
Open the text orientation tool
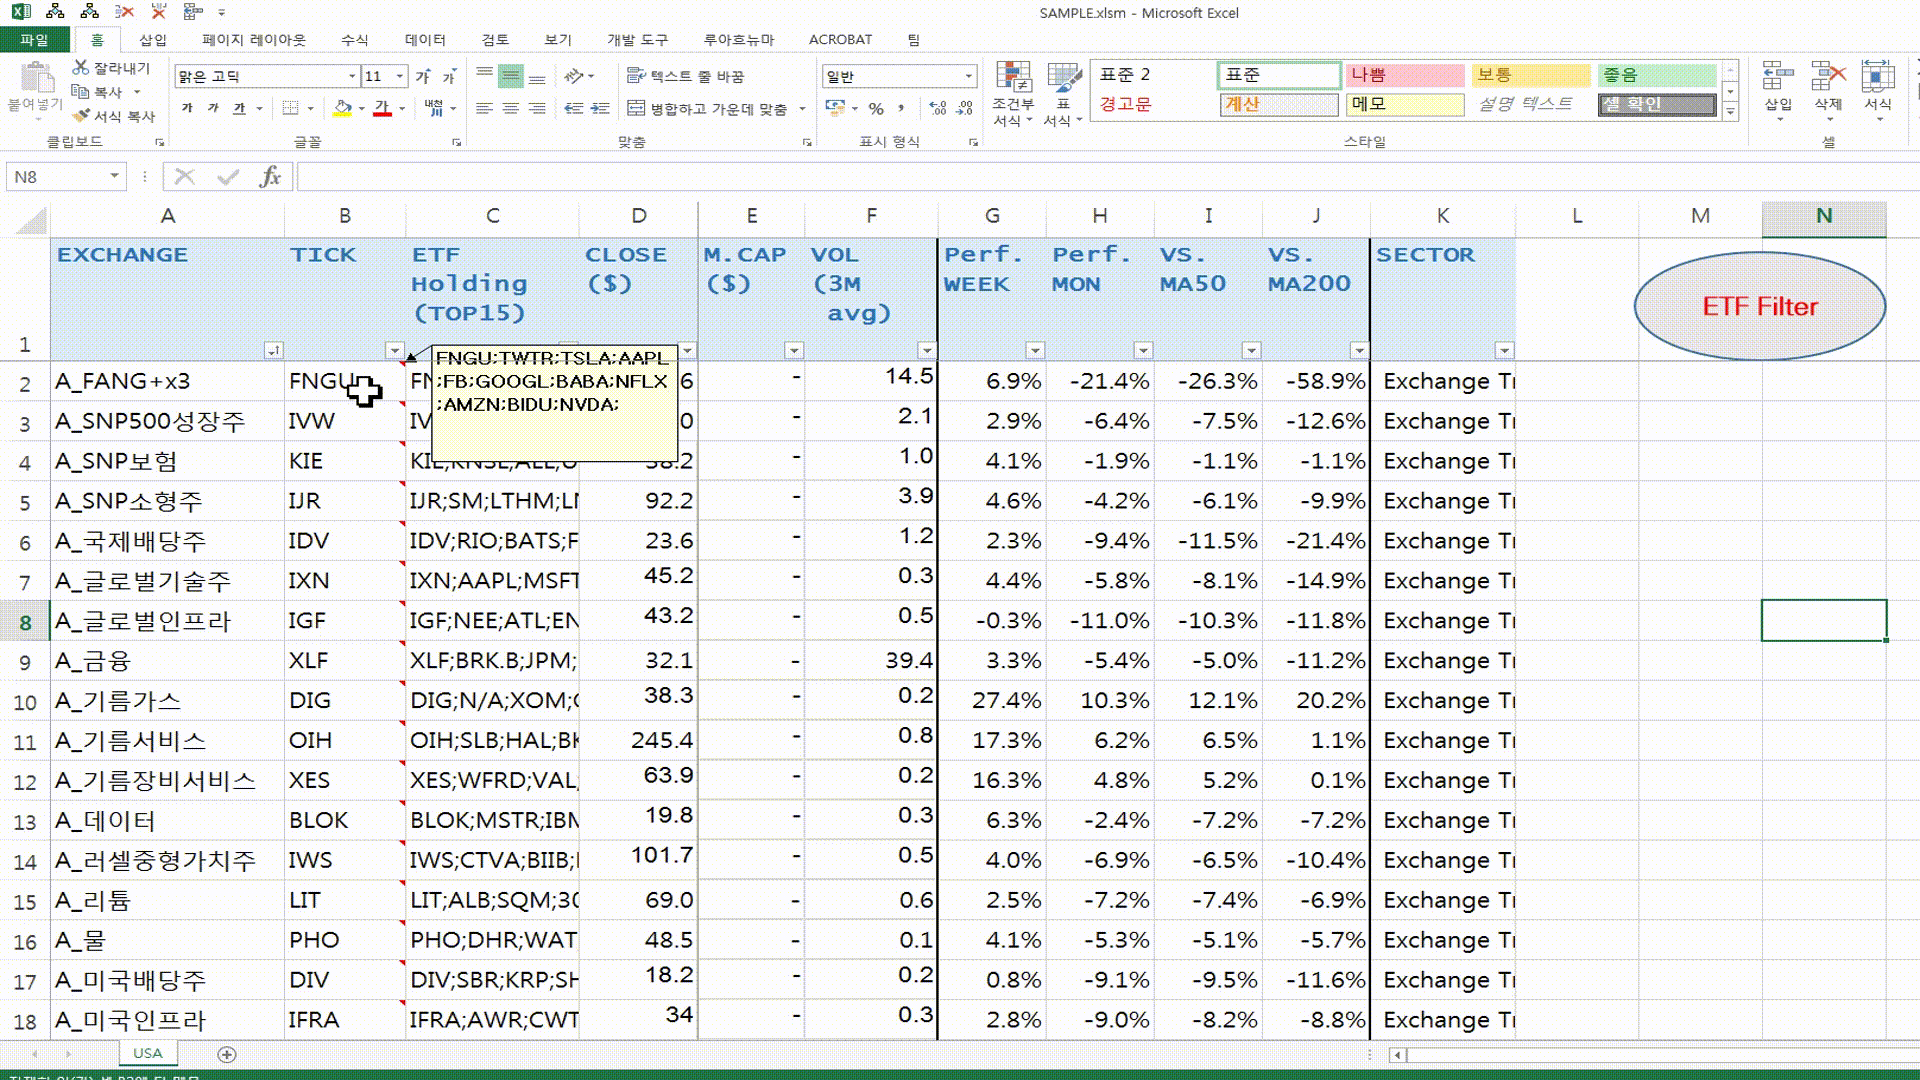coord(574,76)
